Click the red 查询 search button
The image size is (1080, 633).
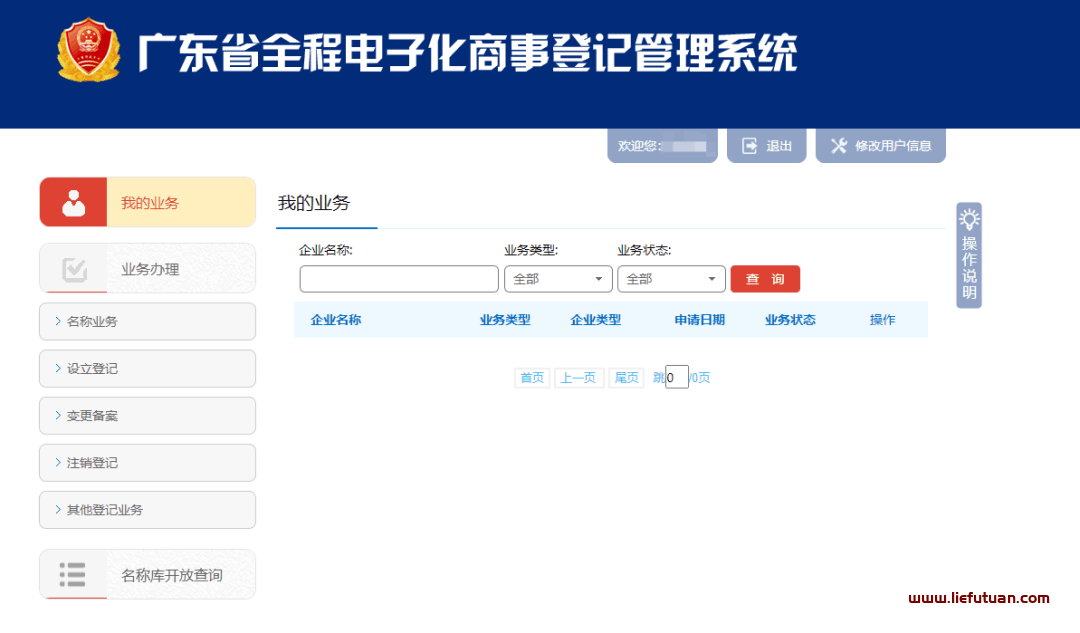[765, 278]
